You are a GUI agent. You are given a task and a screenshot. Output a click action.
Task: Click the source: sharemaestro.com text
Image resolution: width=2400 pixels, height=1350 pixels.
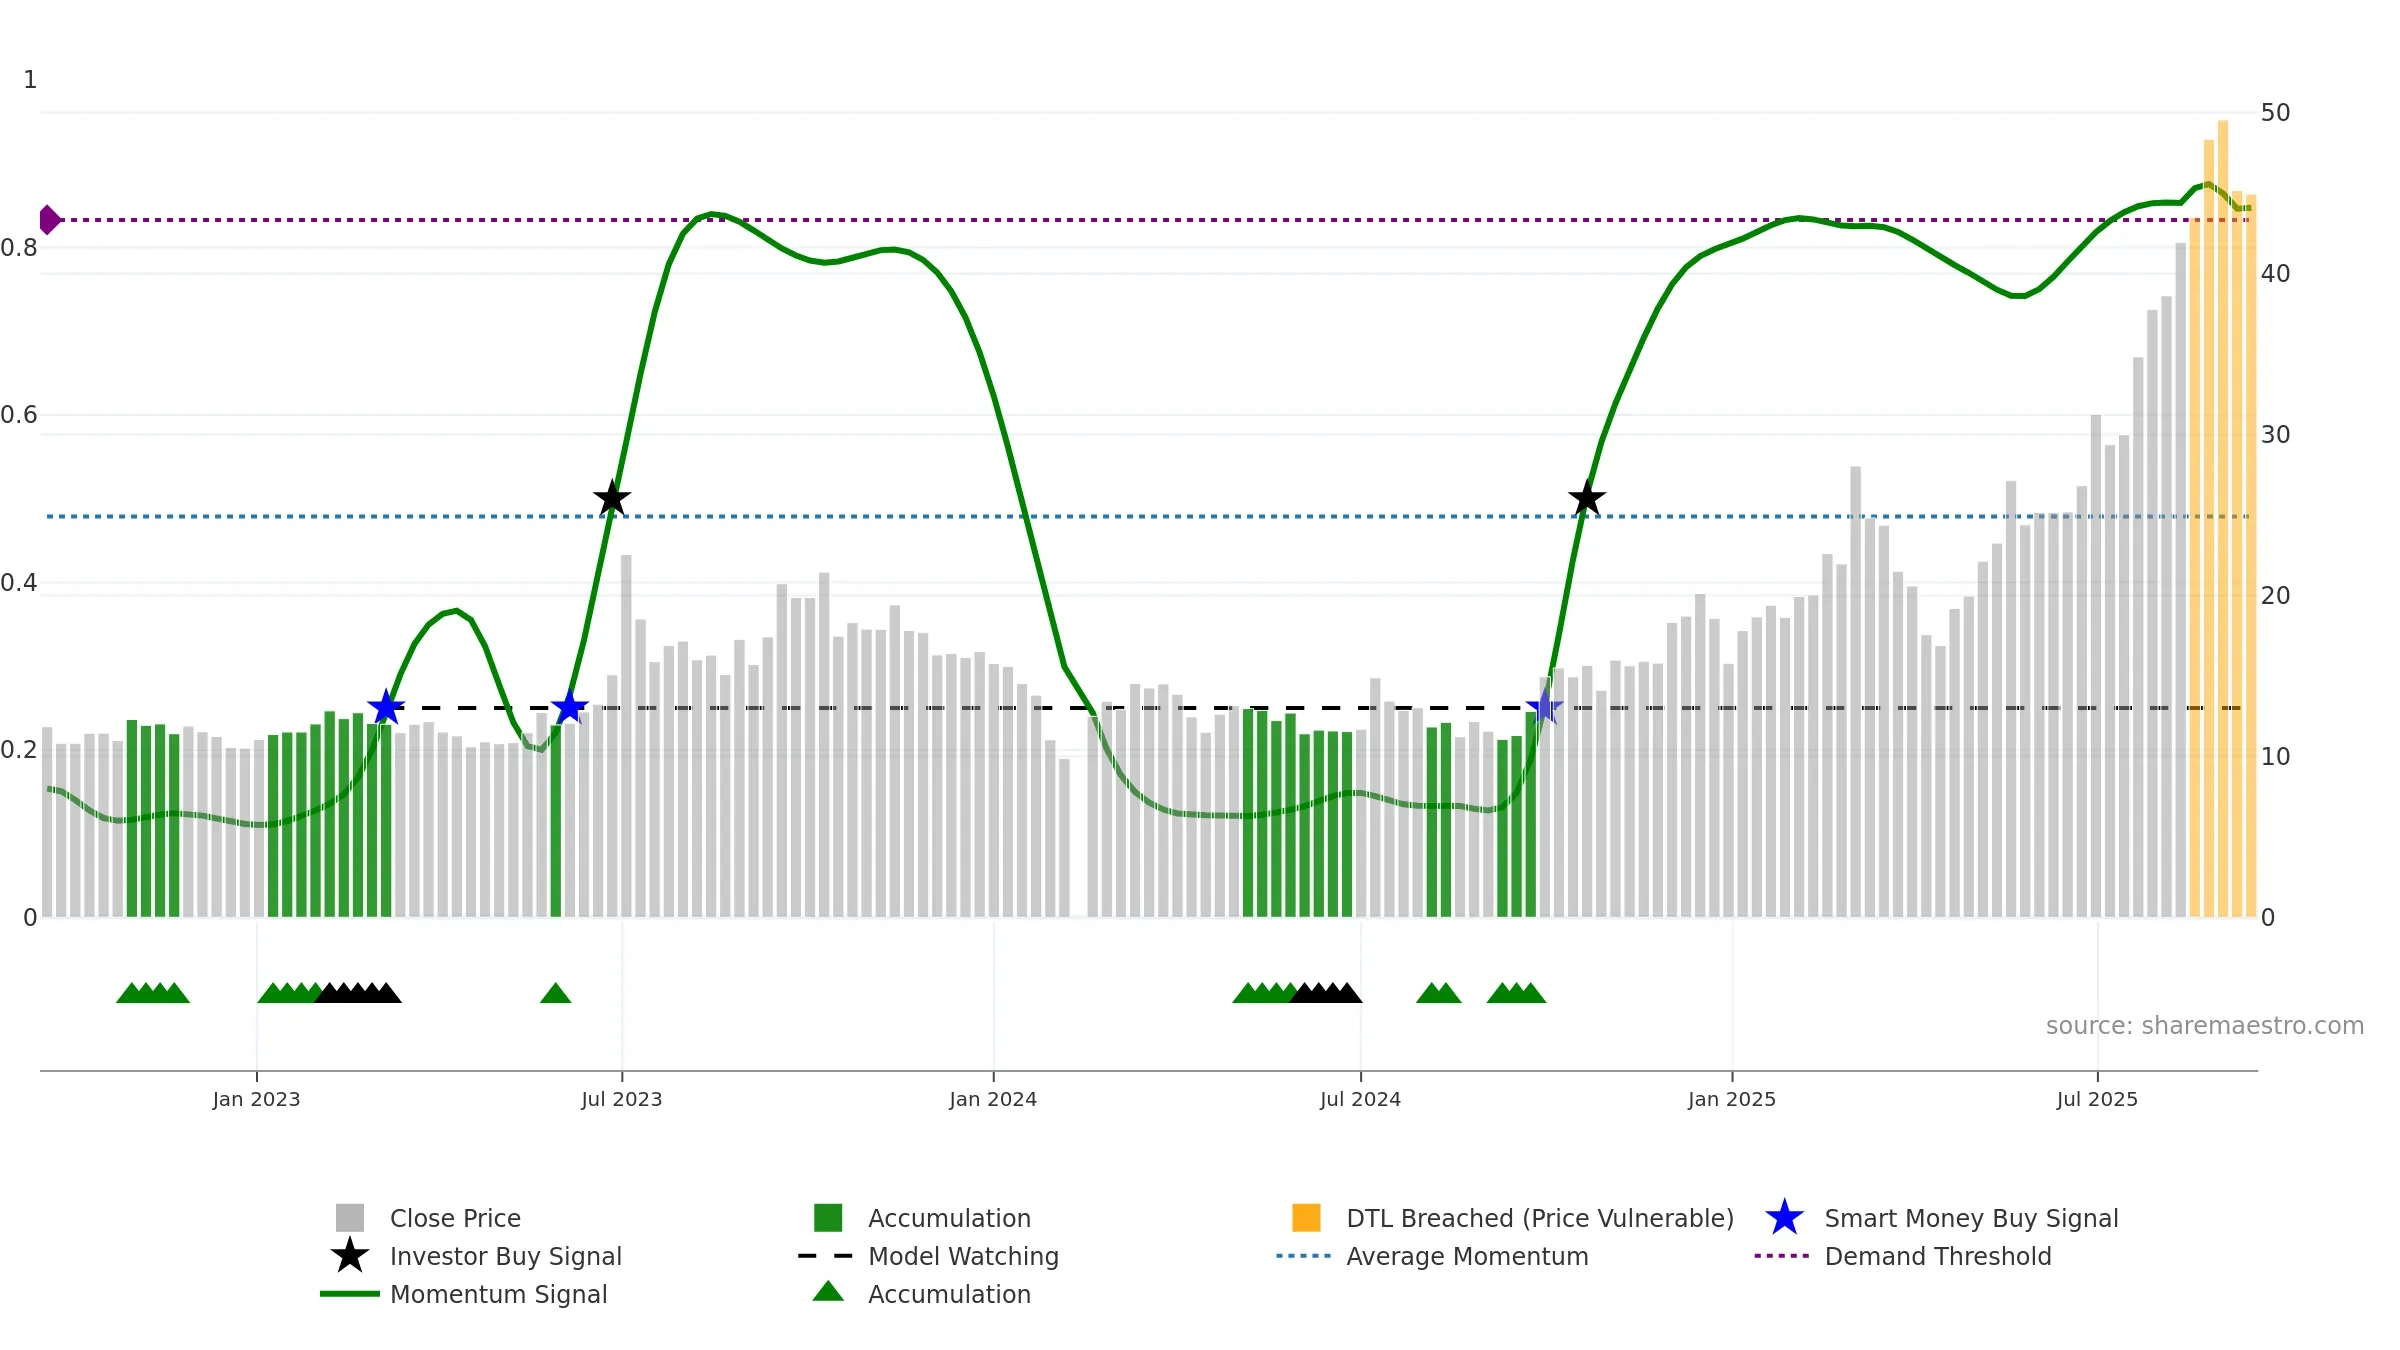(x=2205, y=1026)
